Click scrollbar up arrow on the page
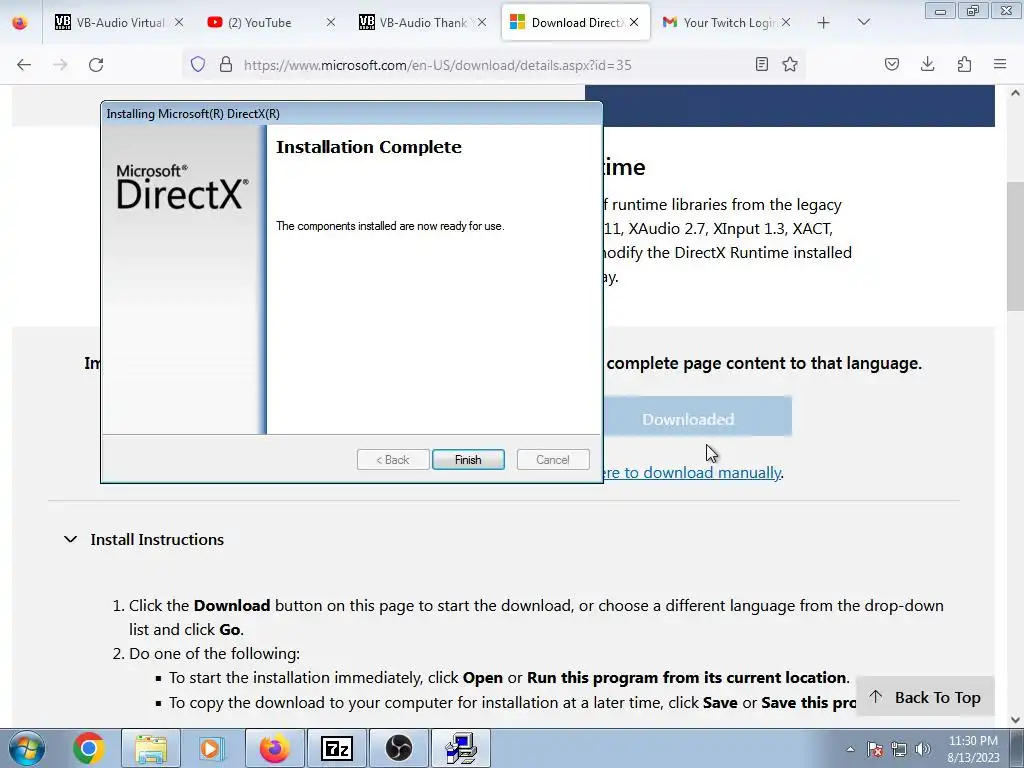Screen dimensions: 1024x768 coord(1015,93)
